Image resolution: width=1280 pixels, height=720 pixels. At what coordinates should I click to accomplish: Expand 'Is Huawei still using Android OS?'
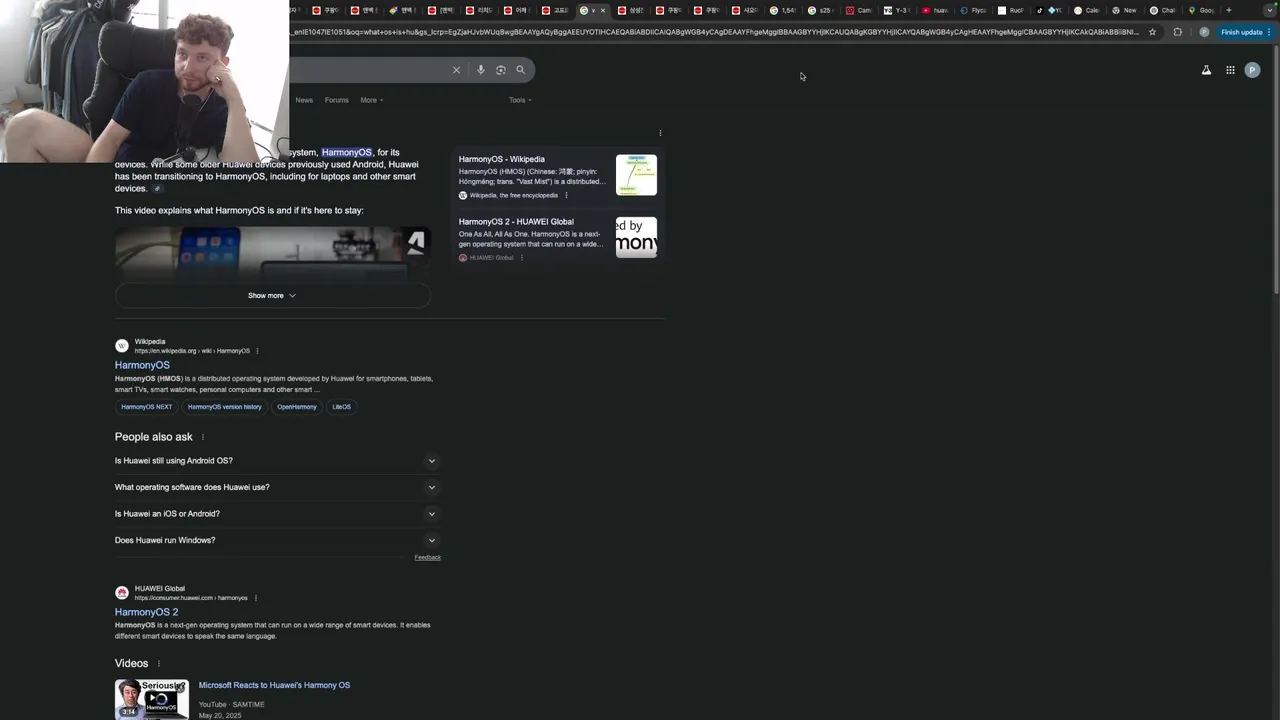(x=276, y=461)
